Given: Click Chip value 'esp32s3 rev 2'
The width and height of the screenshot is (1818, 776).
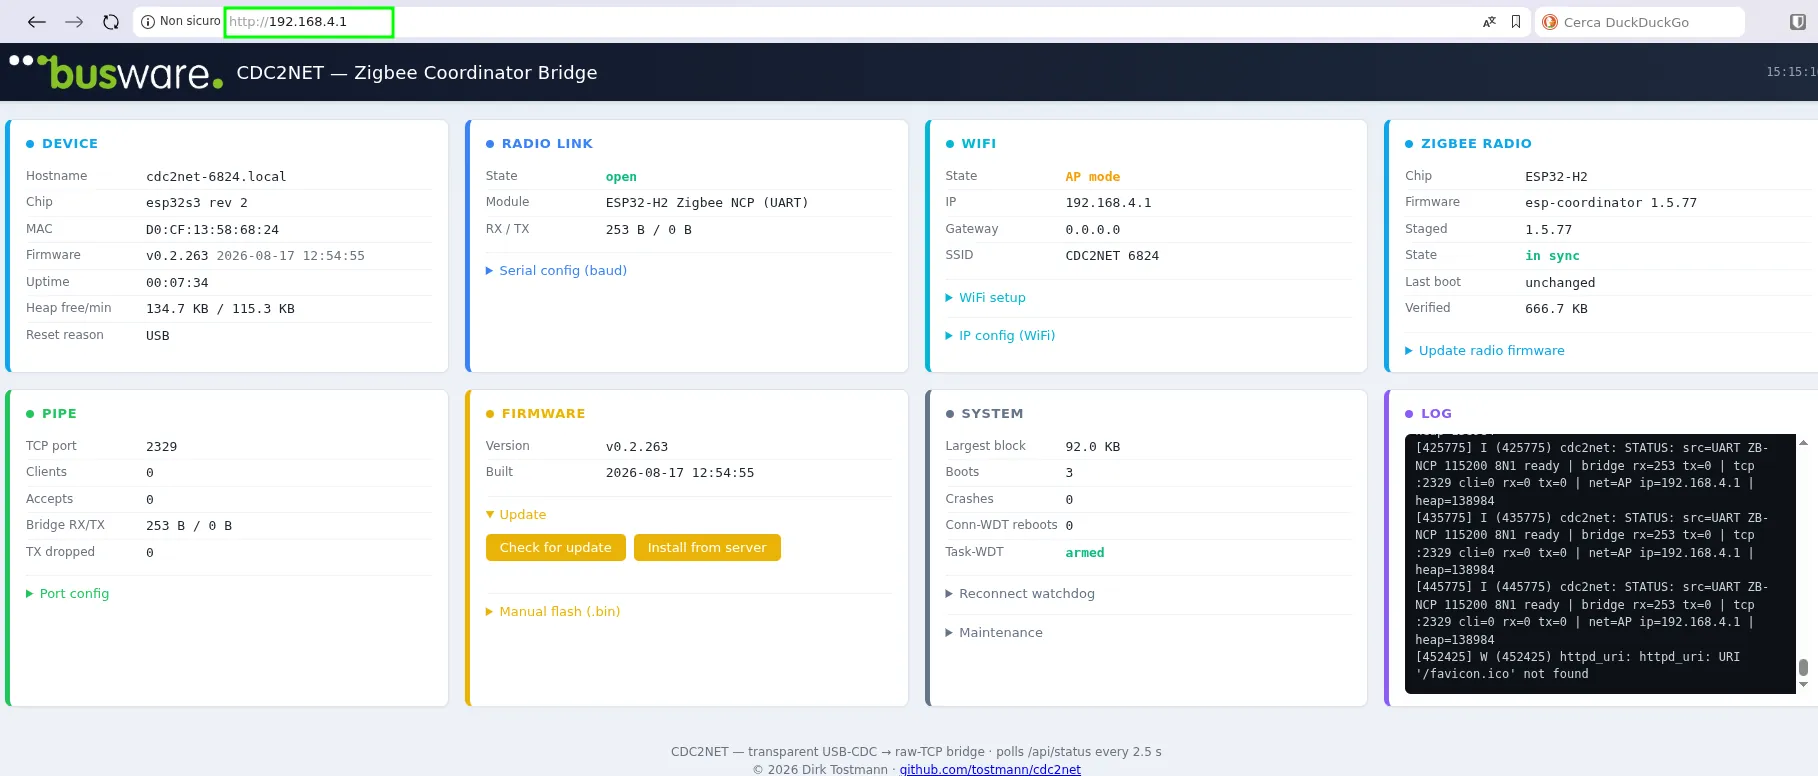Looking at the screenshot, I should (197, 202).
